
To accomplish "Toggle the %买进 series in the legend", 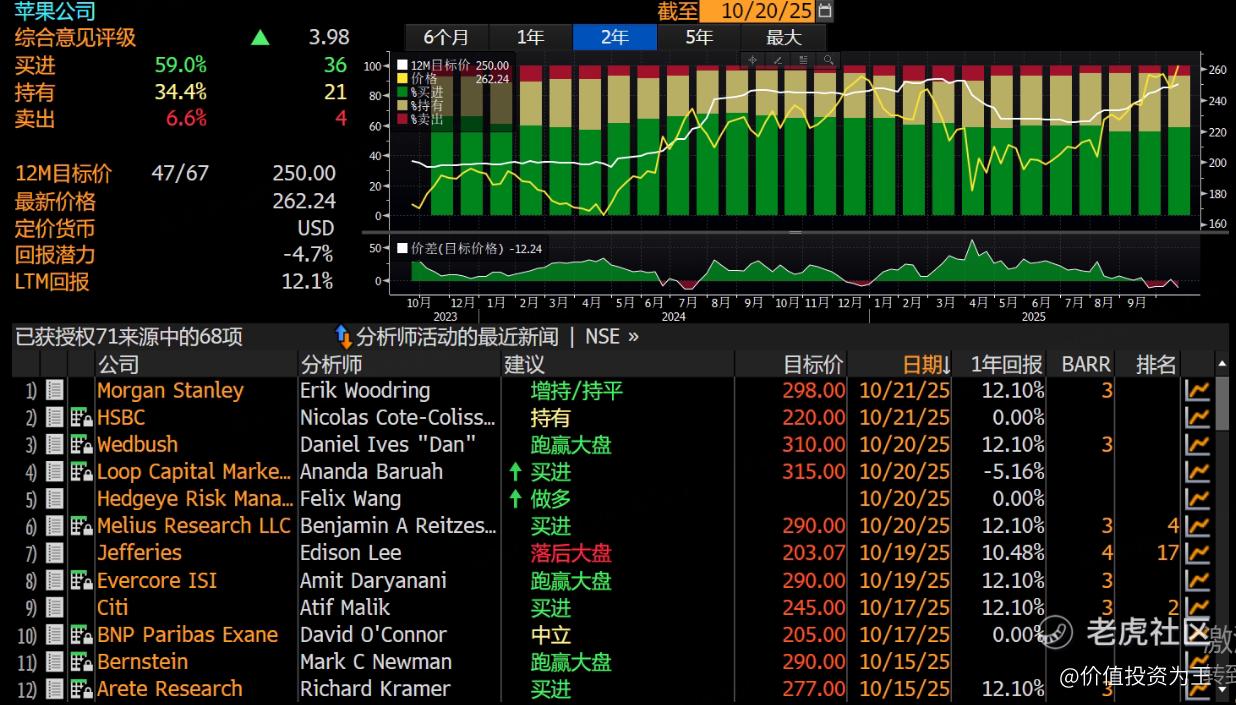I will click(x=420, y=91).
